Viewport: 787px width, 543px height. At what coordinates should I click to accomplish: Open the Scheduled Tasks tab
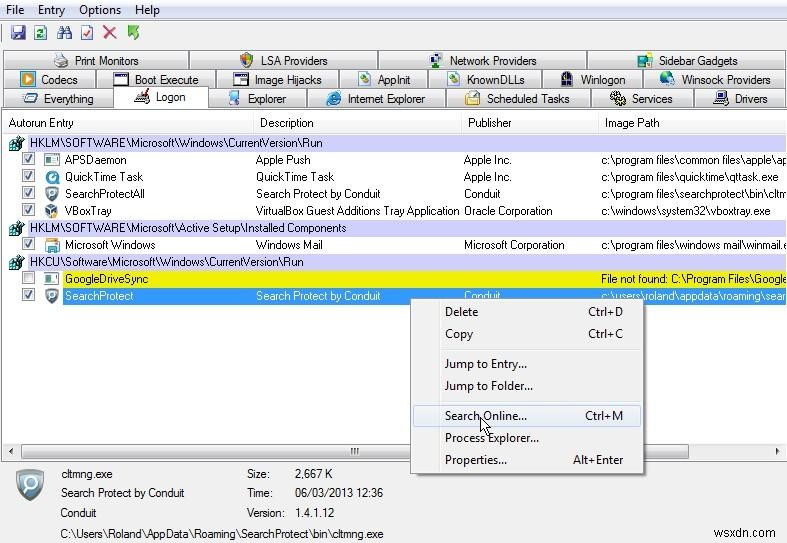(x=518, y=99)
